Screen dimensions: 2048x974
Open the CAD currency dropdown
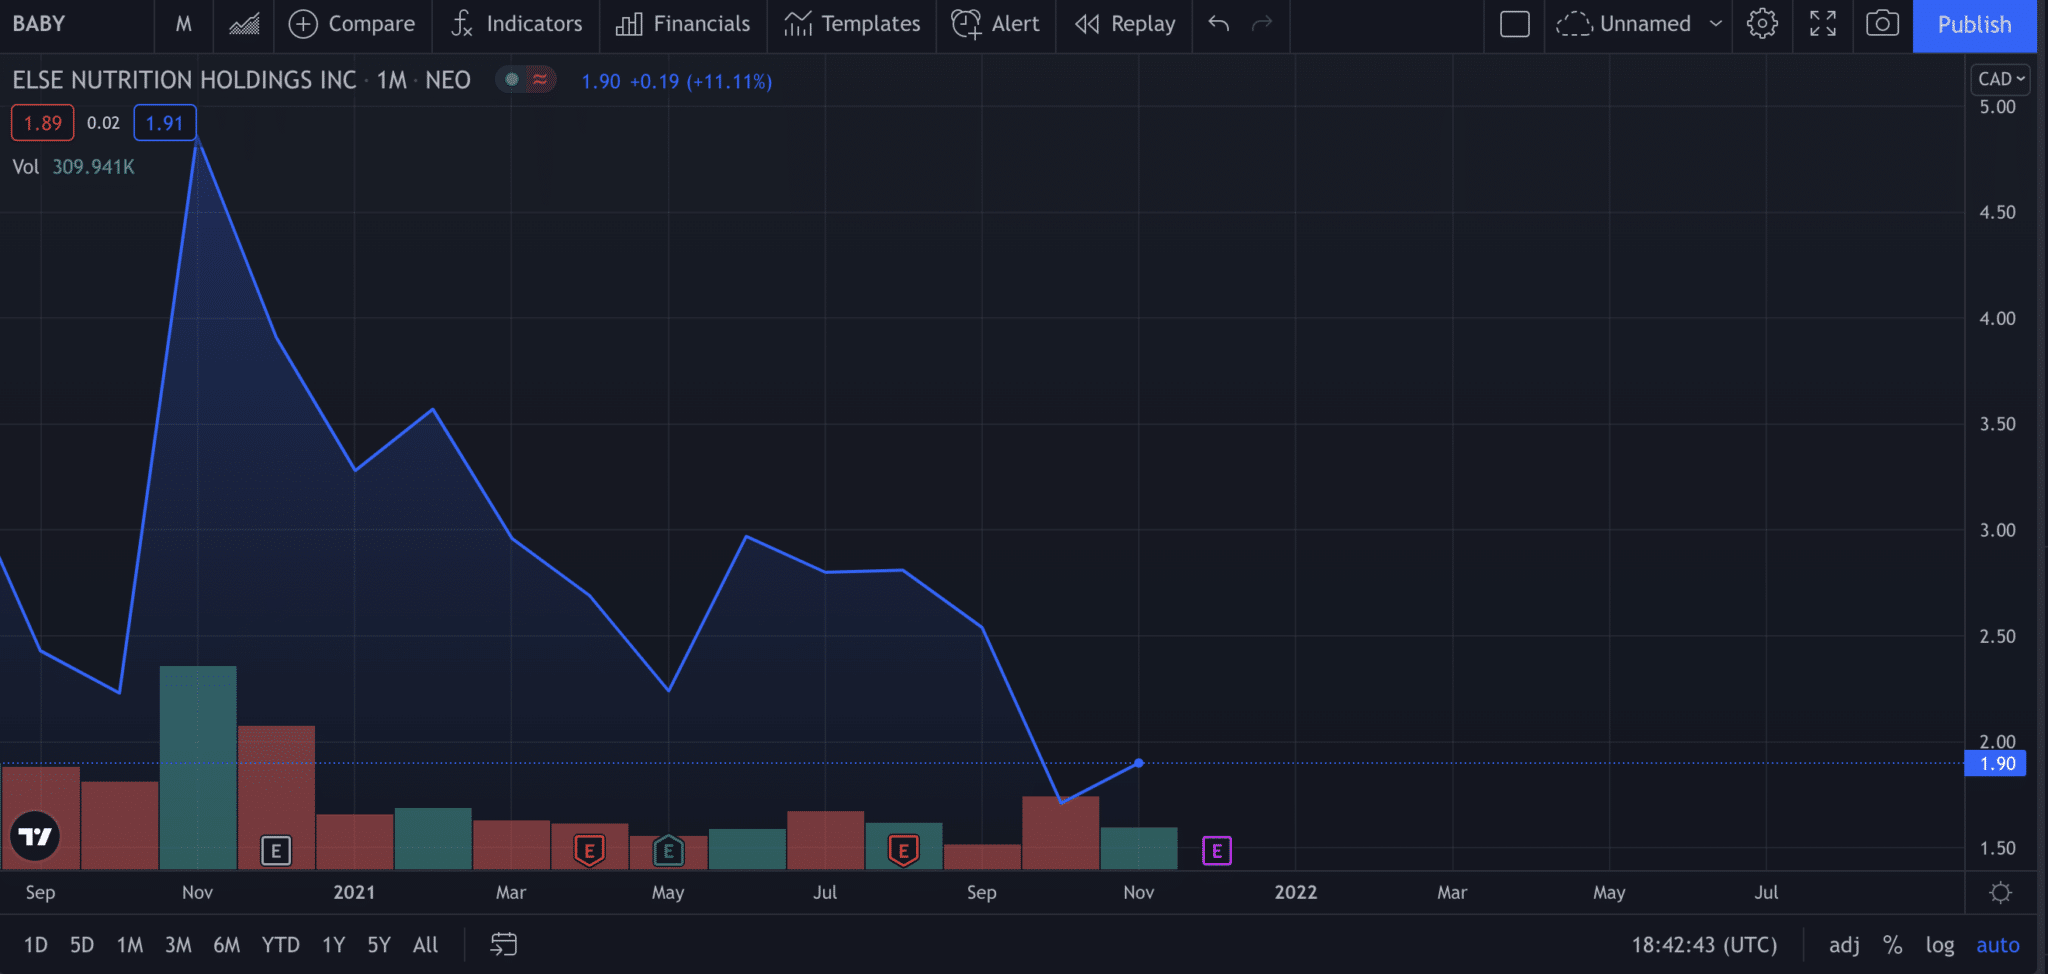pyautogui.click(x=2001, y=79)
